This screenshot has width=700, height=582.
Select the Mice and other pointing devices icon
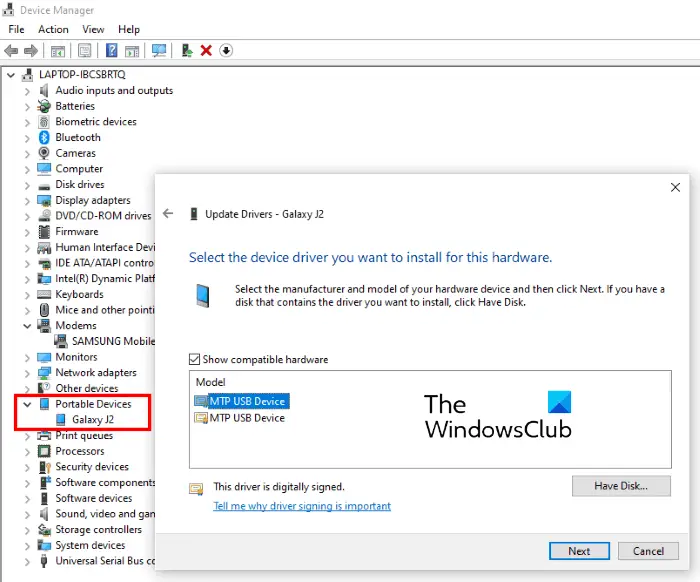pos(44,310)
